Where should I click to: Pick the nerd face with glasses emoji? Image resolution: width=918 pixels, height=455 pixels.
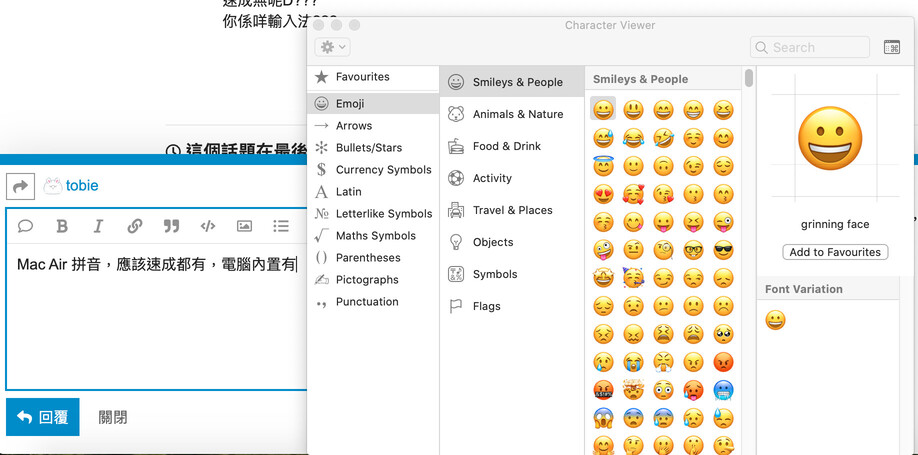[x=693, y=250]
